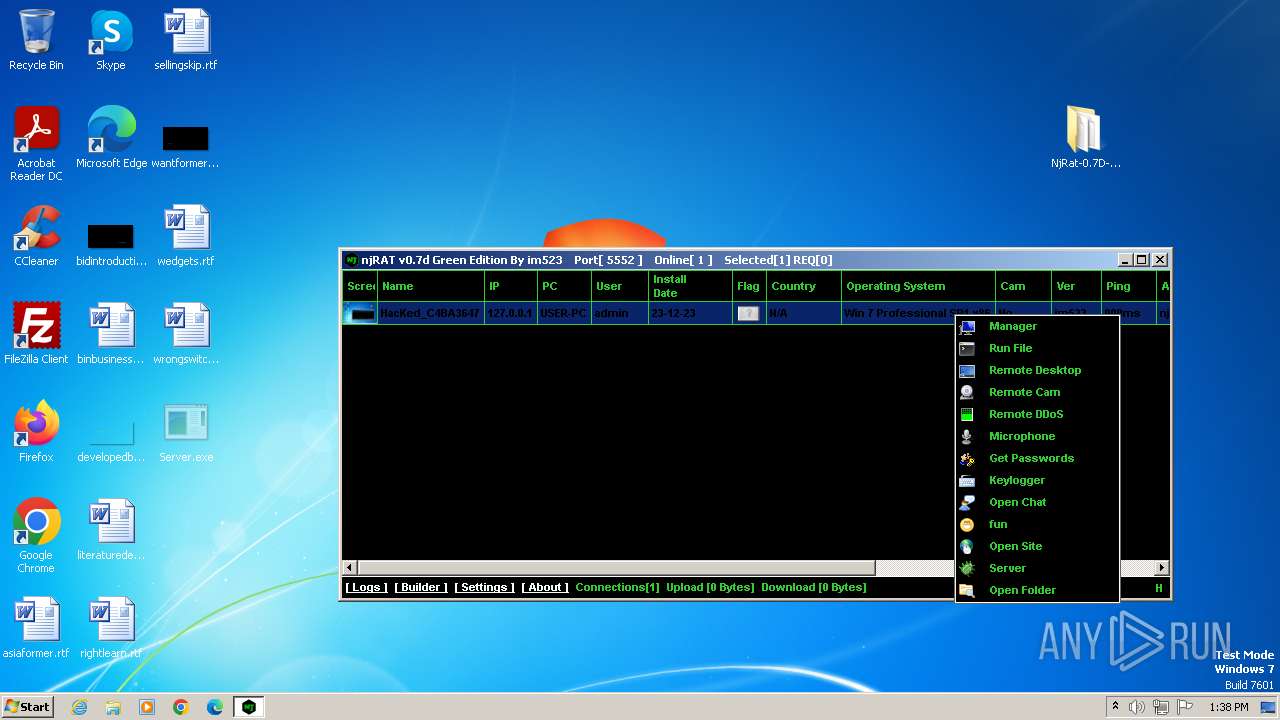Click the Flag column header

point(749,286)
